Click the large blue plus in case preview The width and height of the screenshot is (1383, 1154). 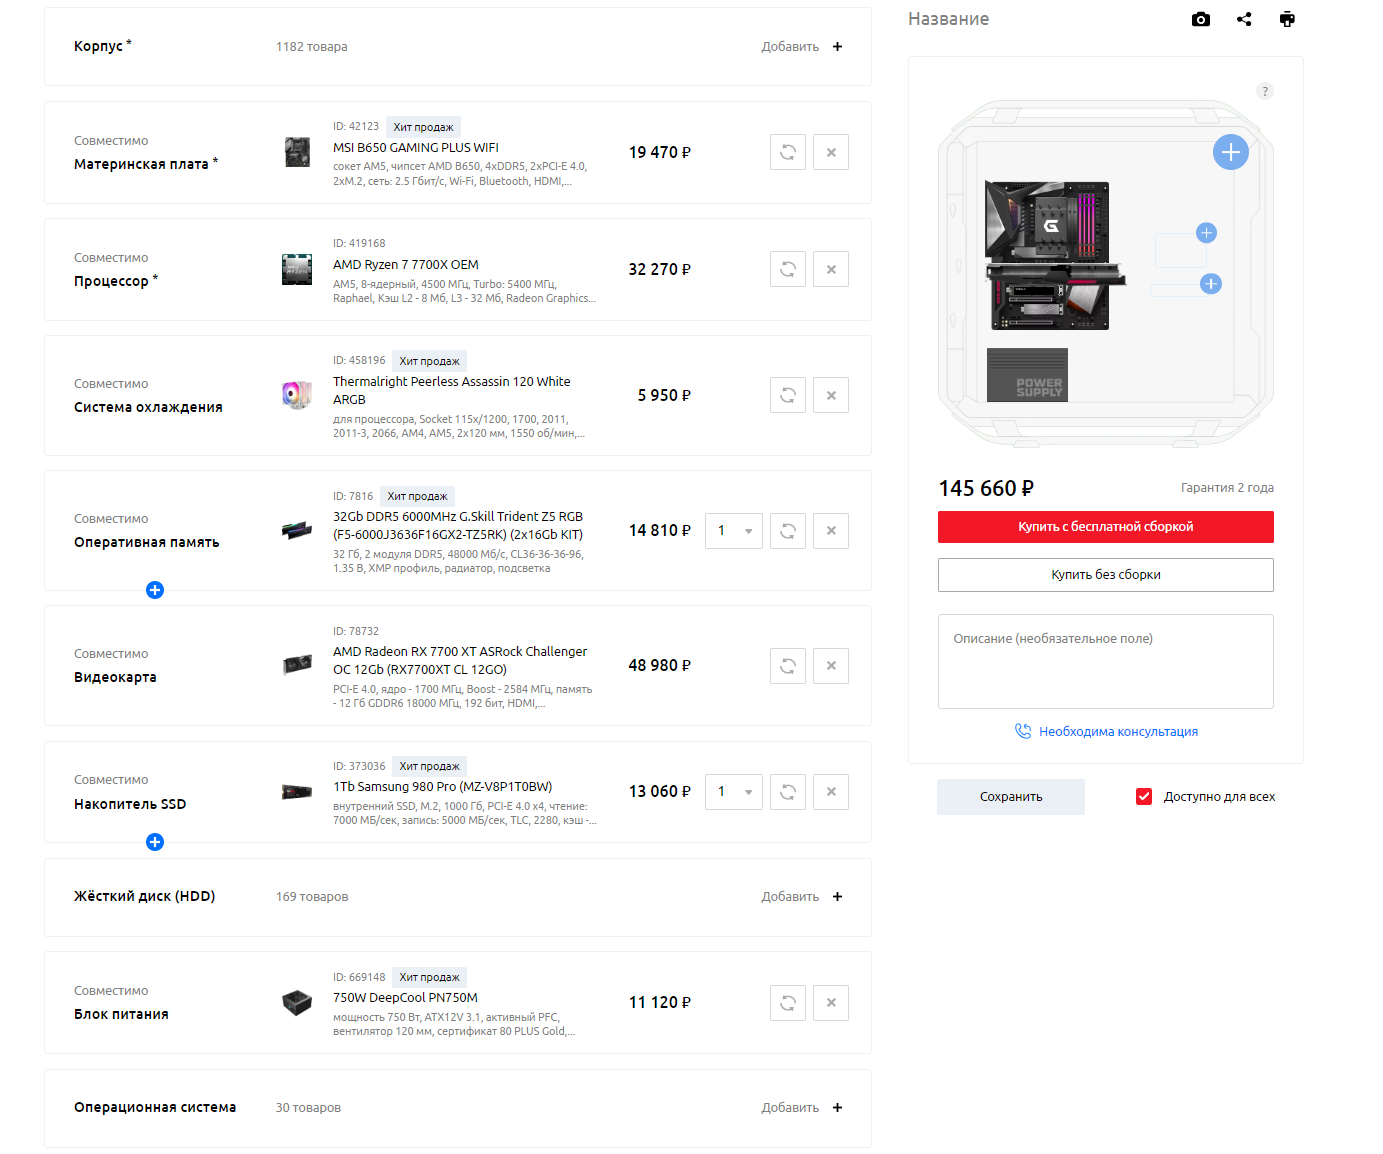(1231, 152)
